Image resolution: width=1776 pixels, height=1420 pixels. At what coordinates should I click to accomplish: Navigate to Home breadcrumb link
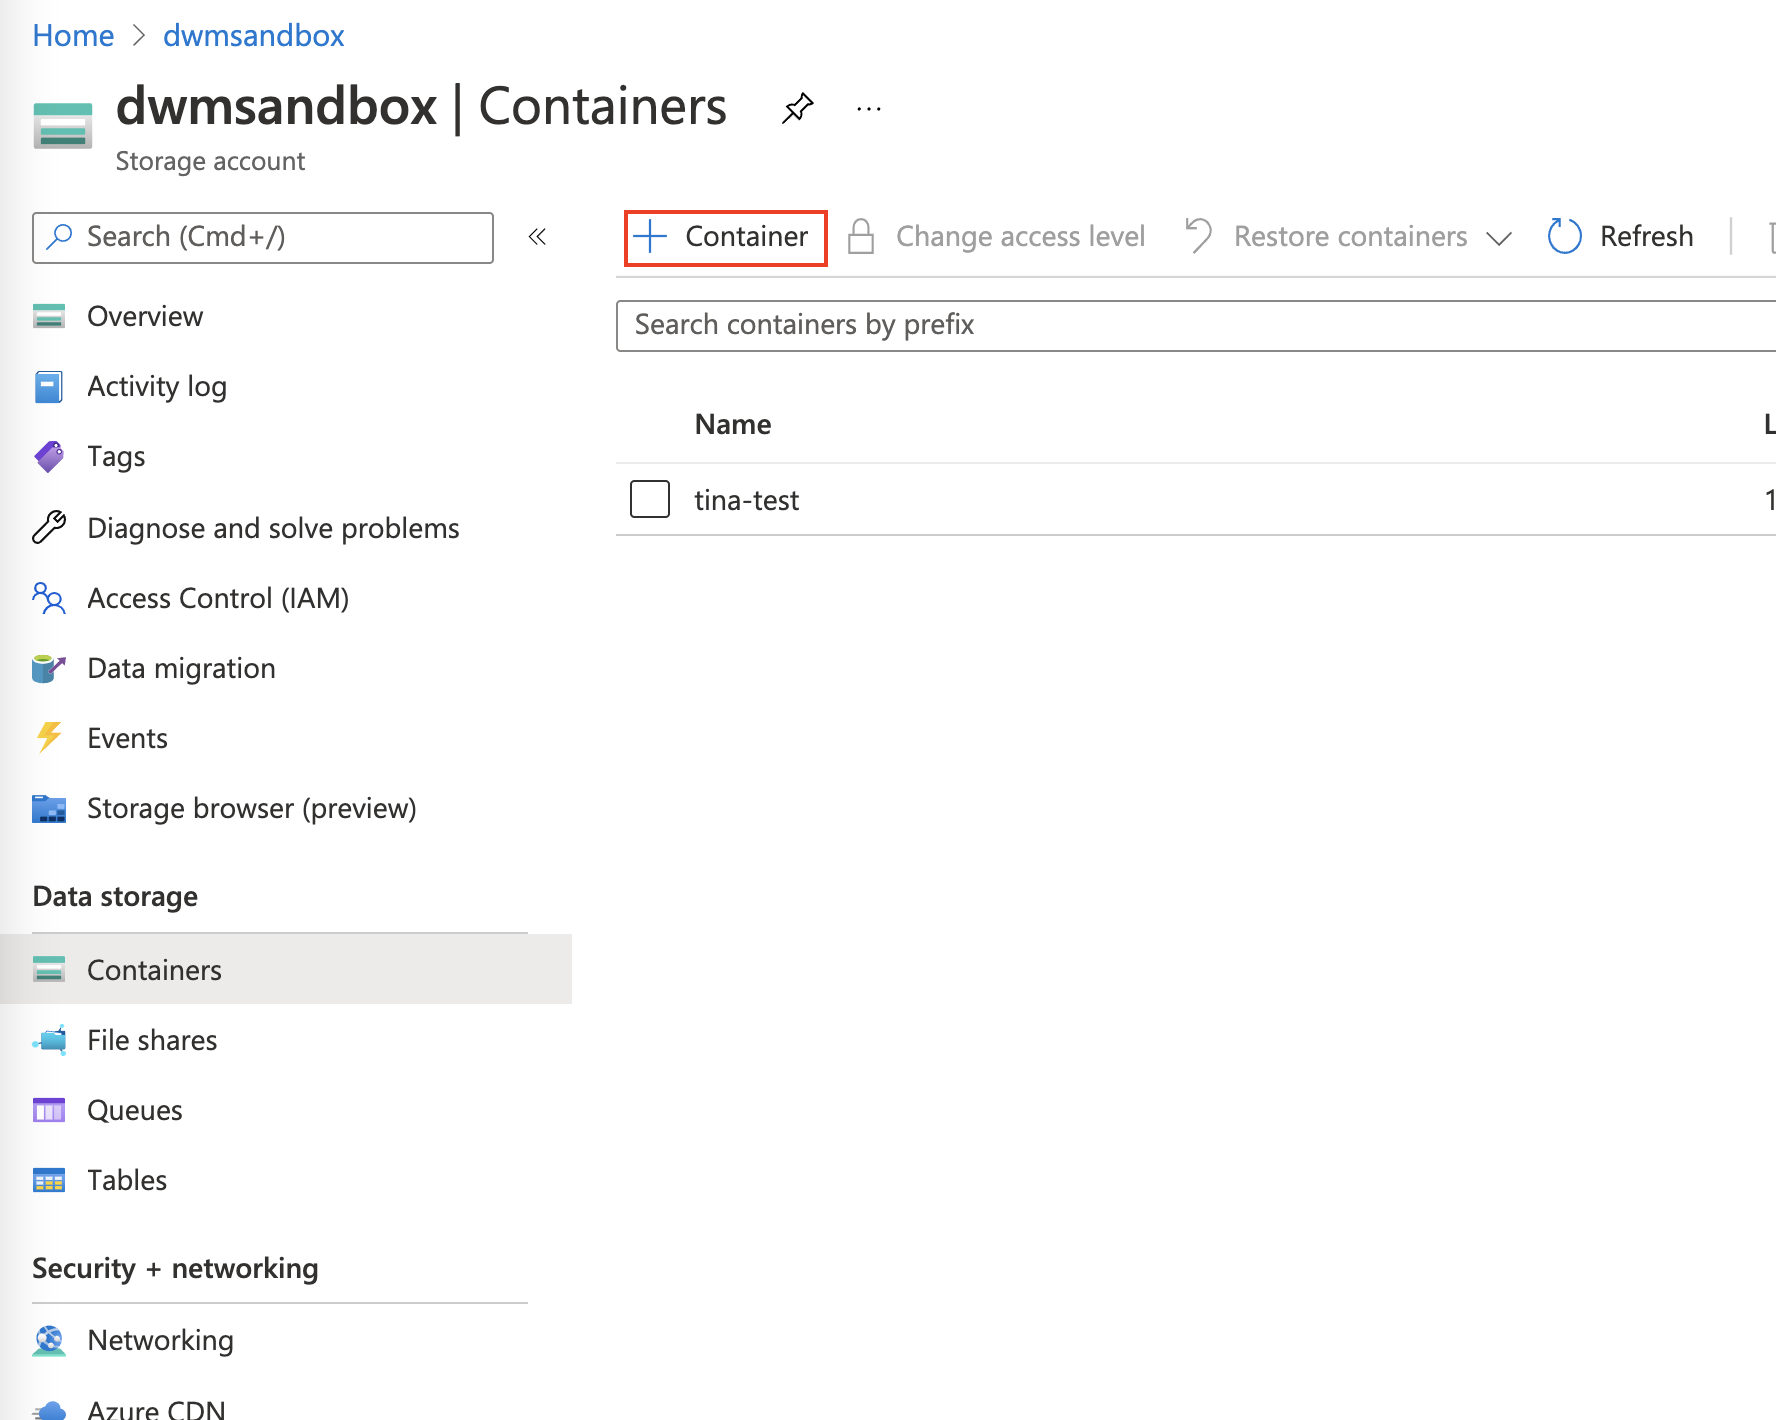73,35
